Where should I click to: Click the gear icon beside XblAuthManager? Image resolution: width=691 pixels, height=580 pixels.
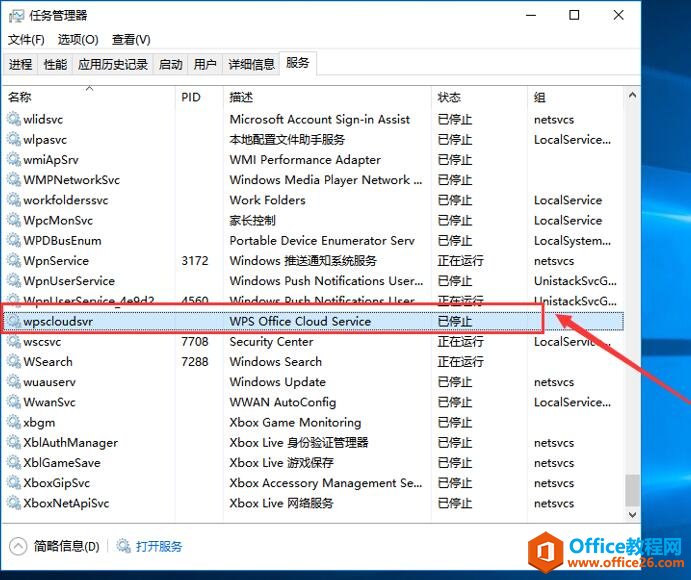14,442
